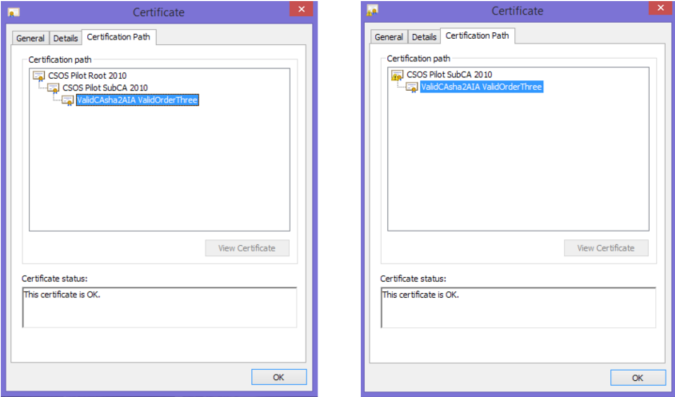Confirm with OK in right Certificate window

pyautogui.click(x=638, y=378)
